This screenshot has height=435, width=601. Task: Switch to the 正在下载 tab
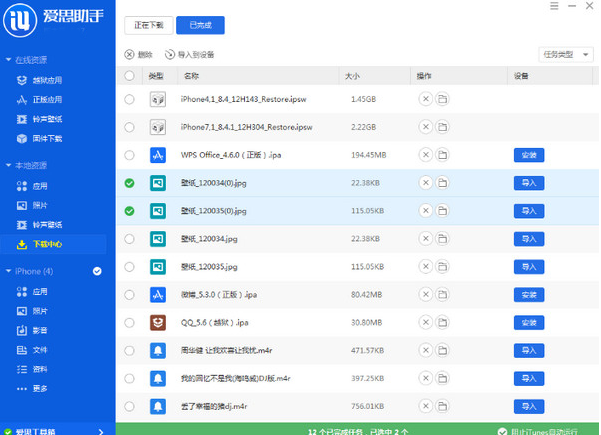(x=150, y=25)
